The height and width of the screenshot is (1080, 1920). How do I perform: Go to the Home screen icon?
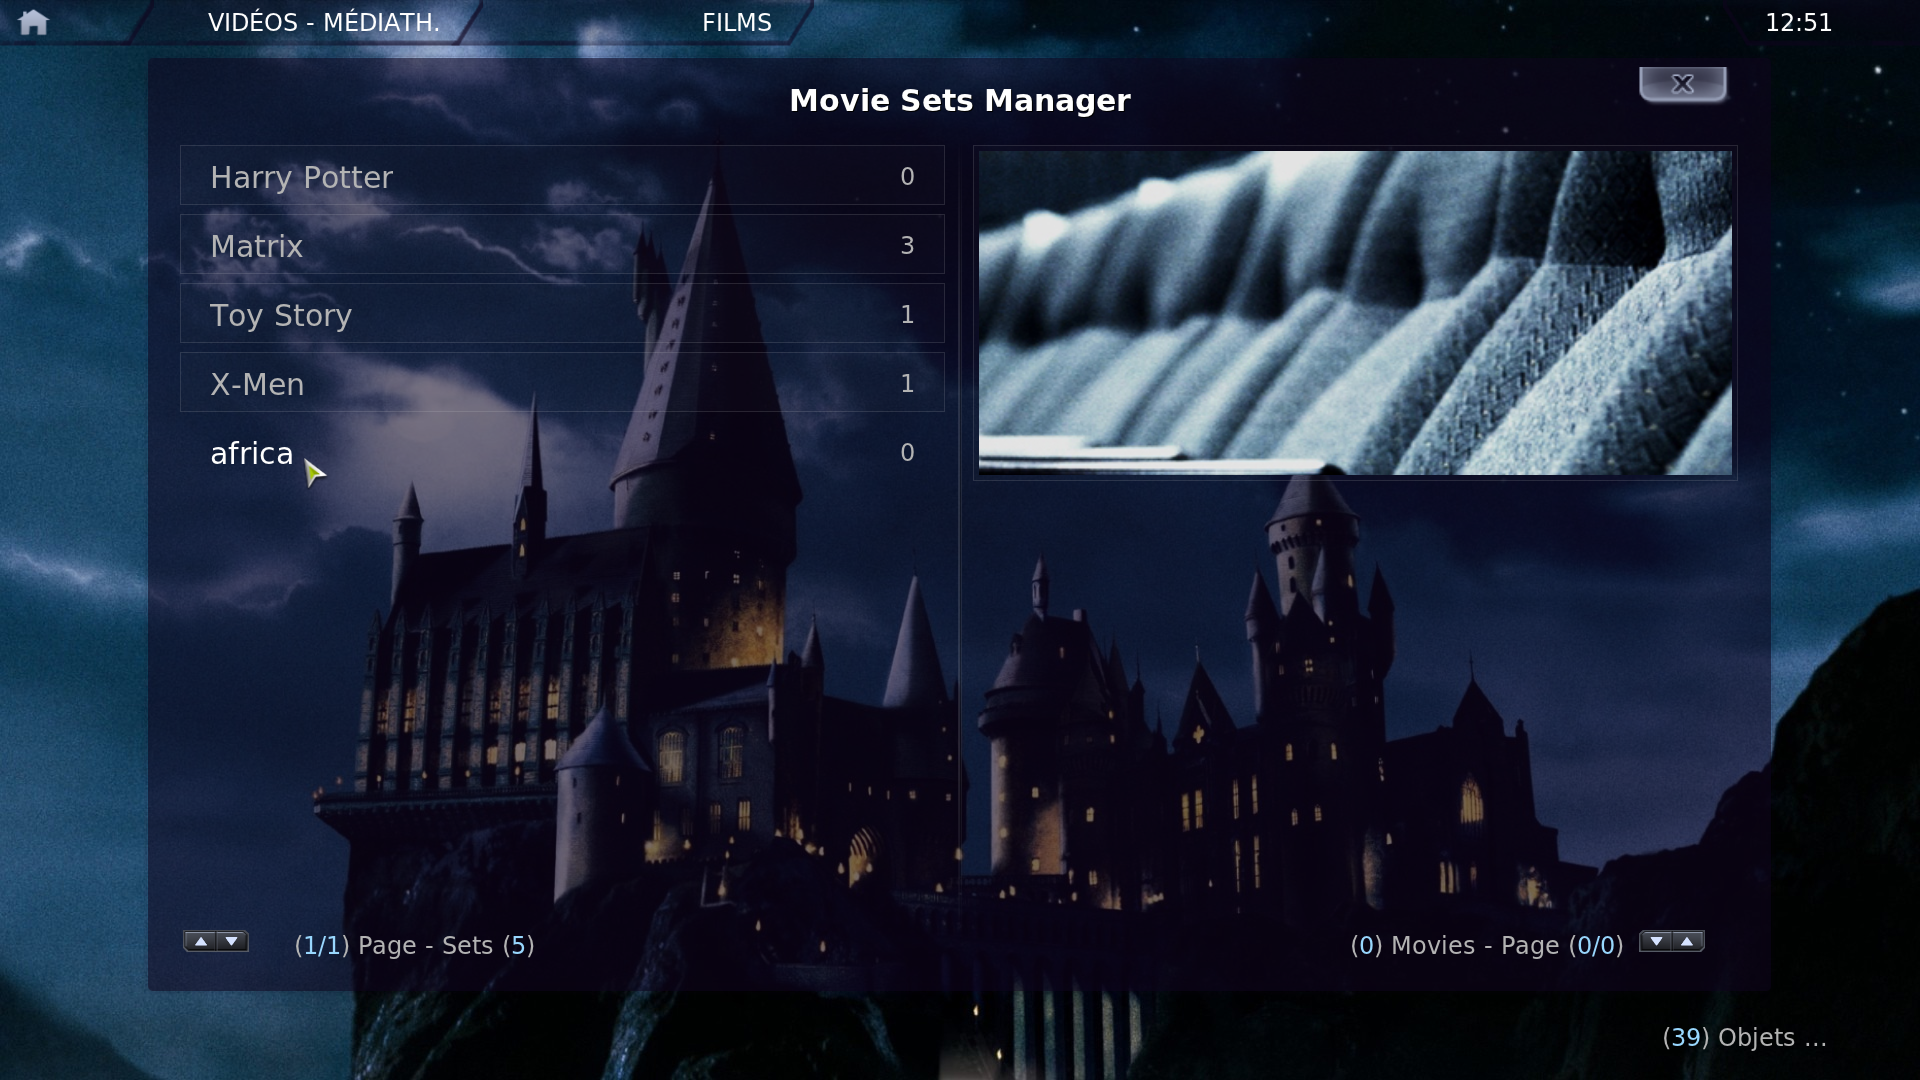33,22
